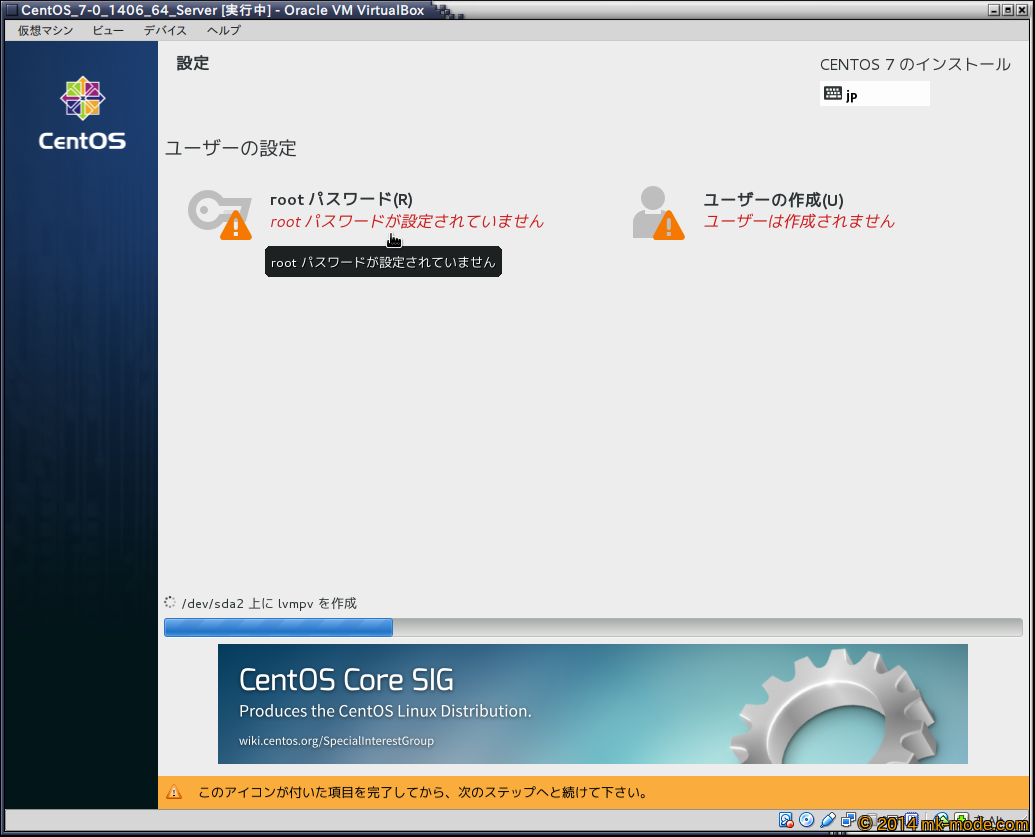Click the orange warning badge on the user icon
Image resolution: width=1035 pixels, height=837 pixels.
(x=669, y=226)
